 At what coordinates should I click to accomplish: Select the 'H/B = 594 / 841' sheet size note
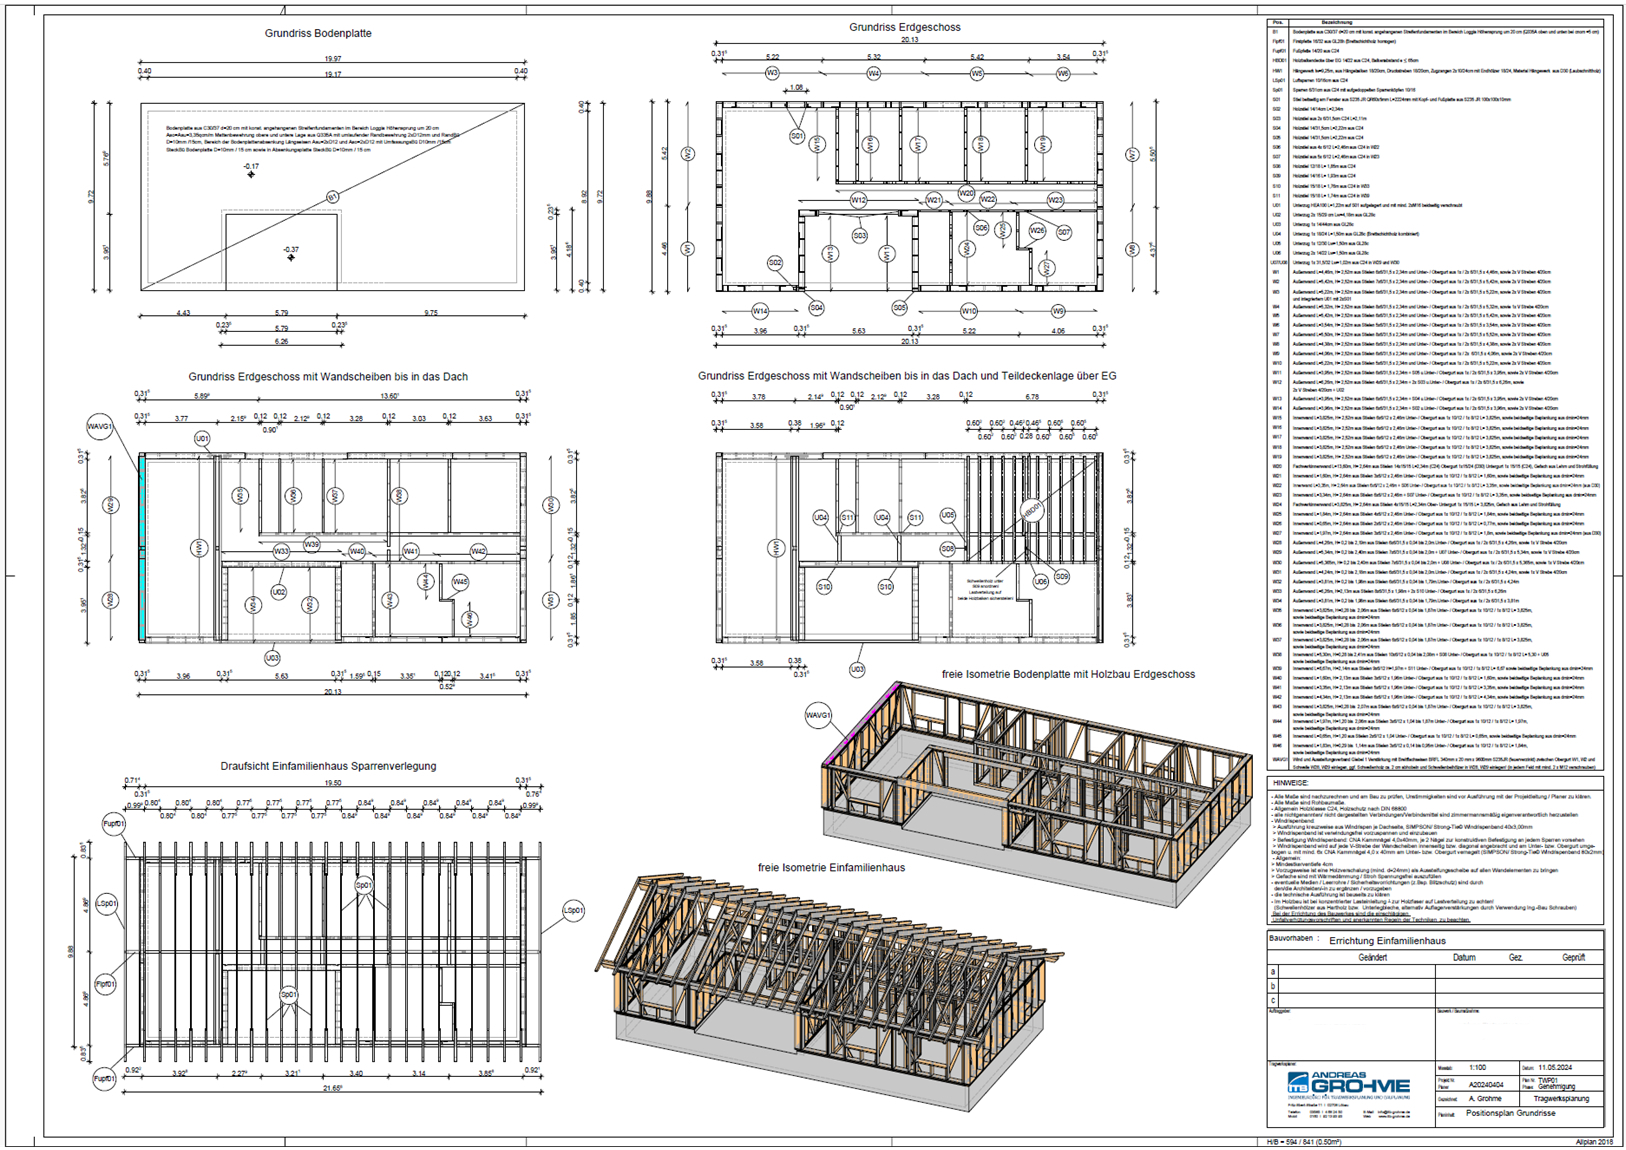pos(1305,1141)
